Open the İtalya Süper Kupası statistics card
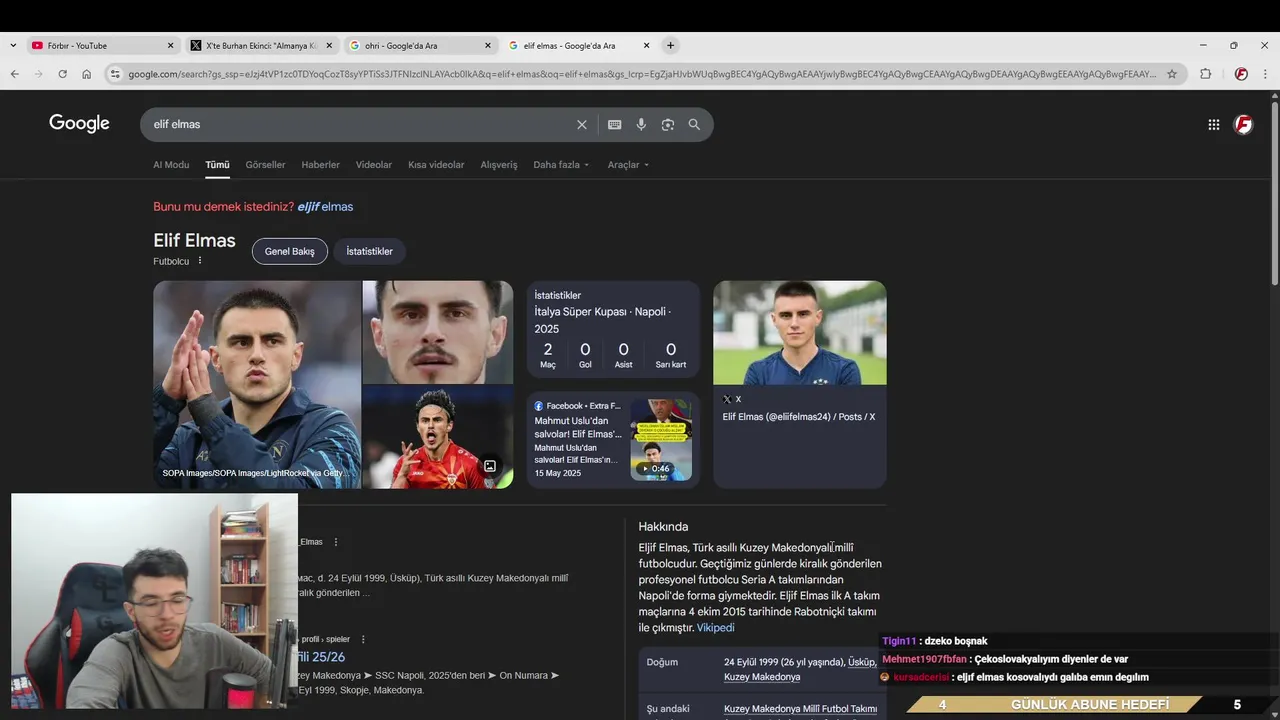The image size is (1280, 720). (613, 330)
